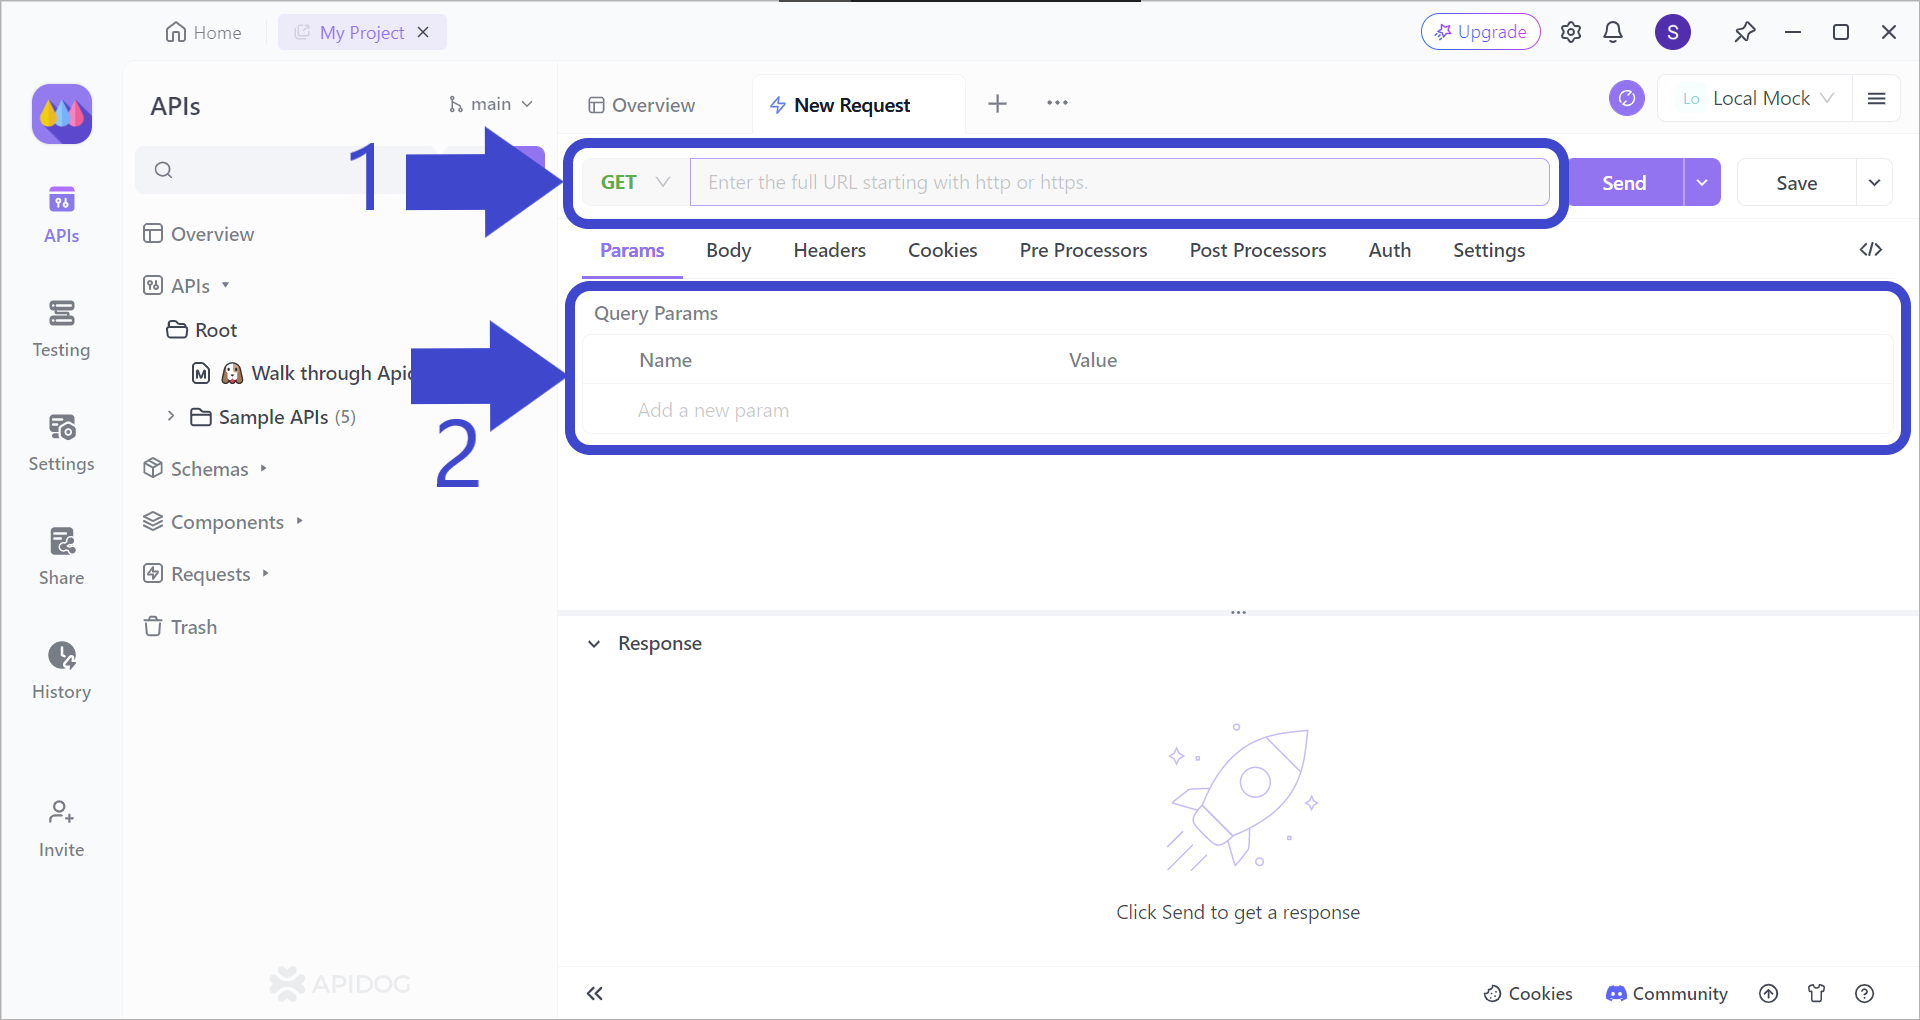Open the Testing section in sidebar
This screenshot has height=1020, width=1920.
coord(61,328)
